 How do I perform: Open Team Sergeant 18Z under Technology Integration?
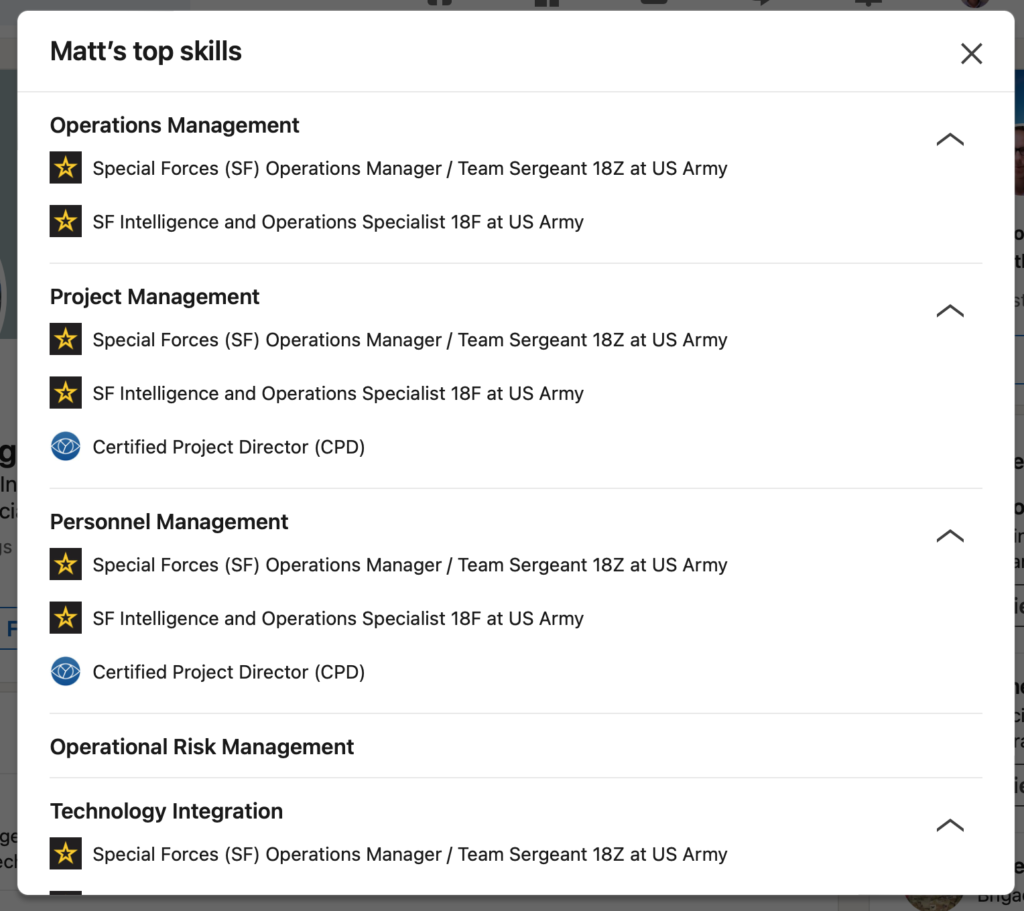[410, 854]
